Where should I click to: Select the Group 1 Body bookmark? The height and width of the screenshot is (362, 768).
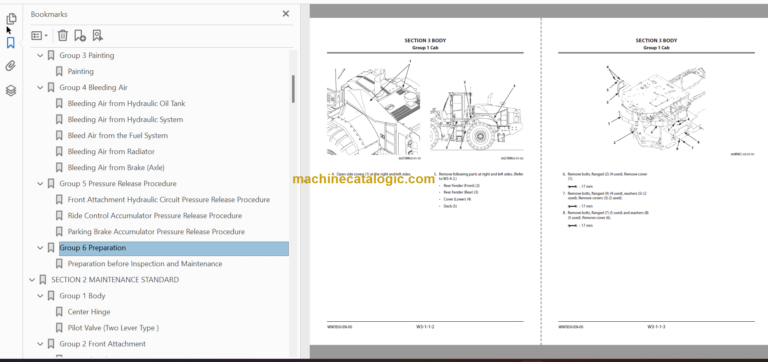(x=82, y=296)
